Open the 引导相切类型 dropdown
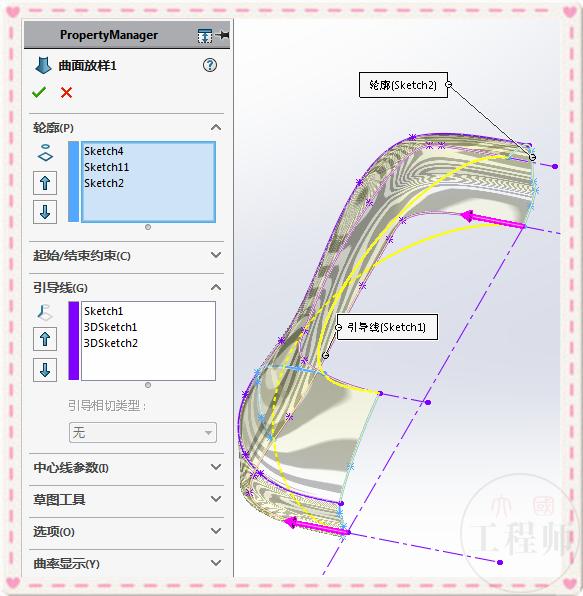The image size is (583, 596). (x=143, y=433)
